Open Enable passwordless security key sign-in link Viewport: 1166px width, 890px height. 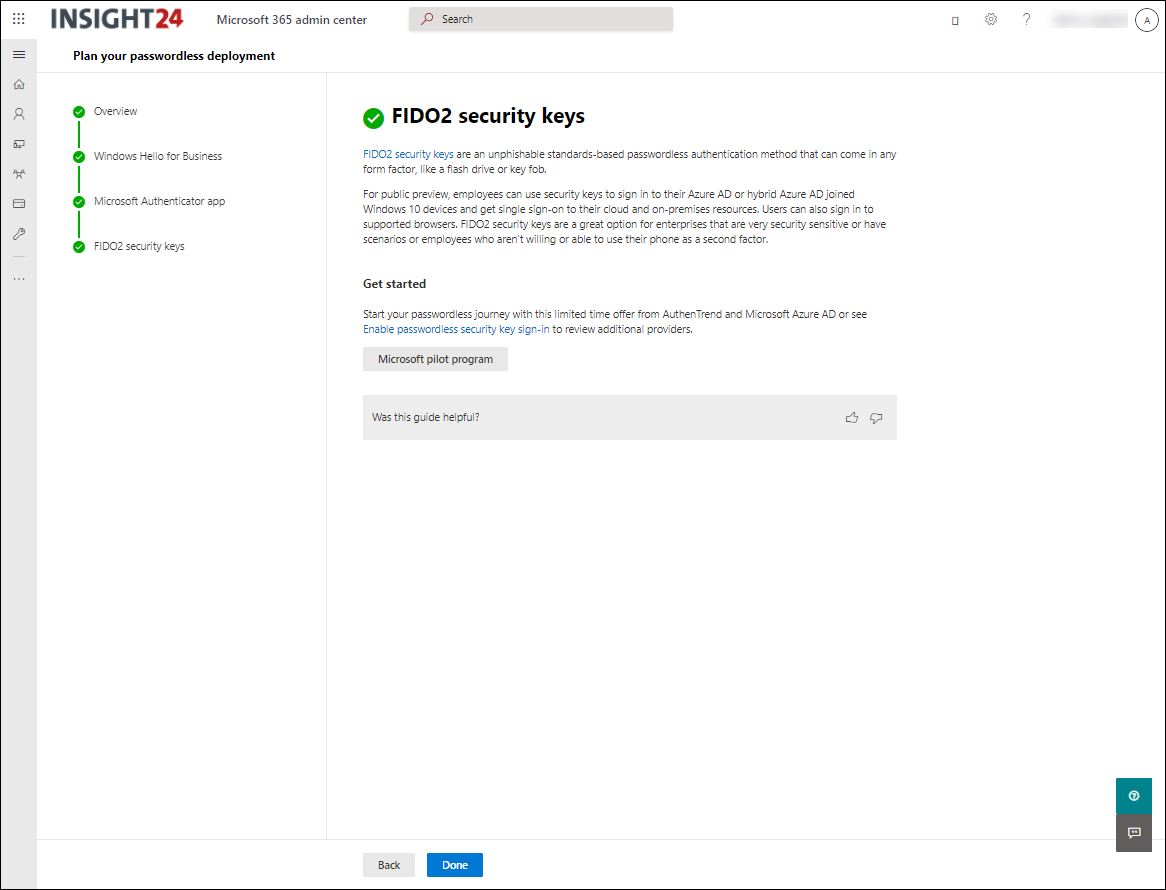456,329
